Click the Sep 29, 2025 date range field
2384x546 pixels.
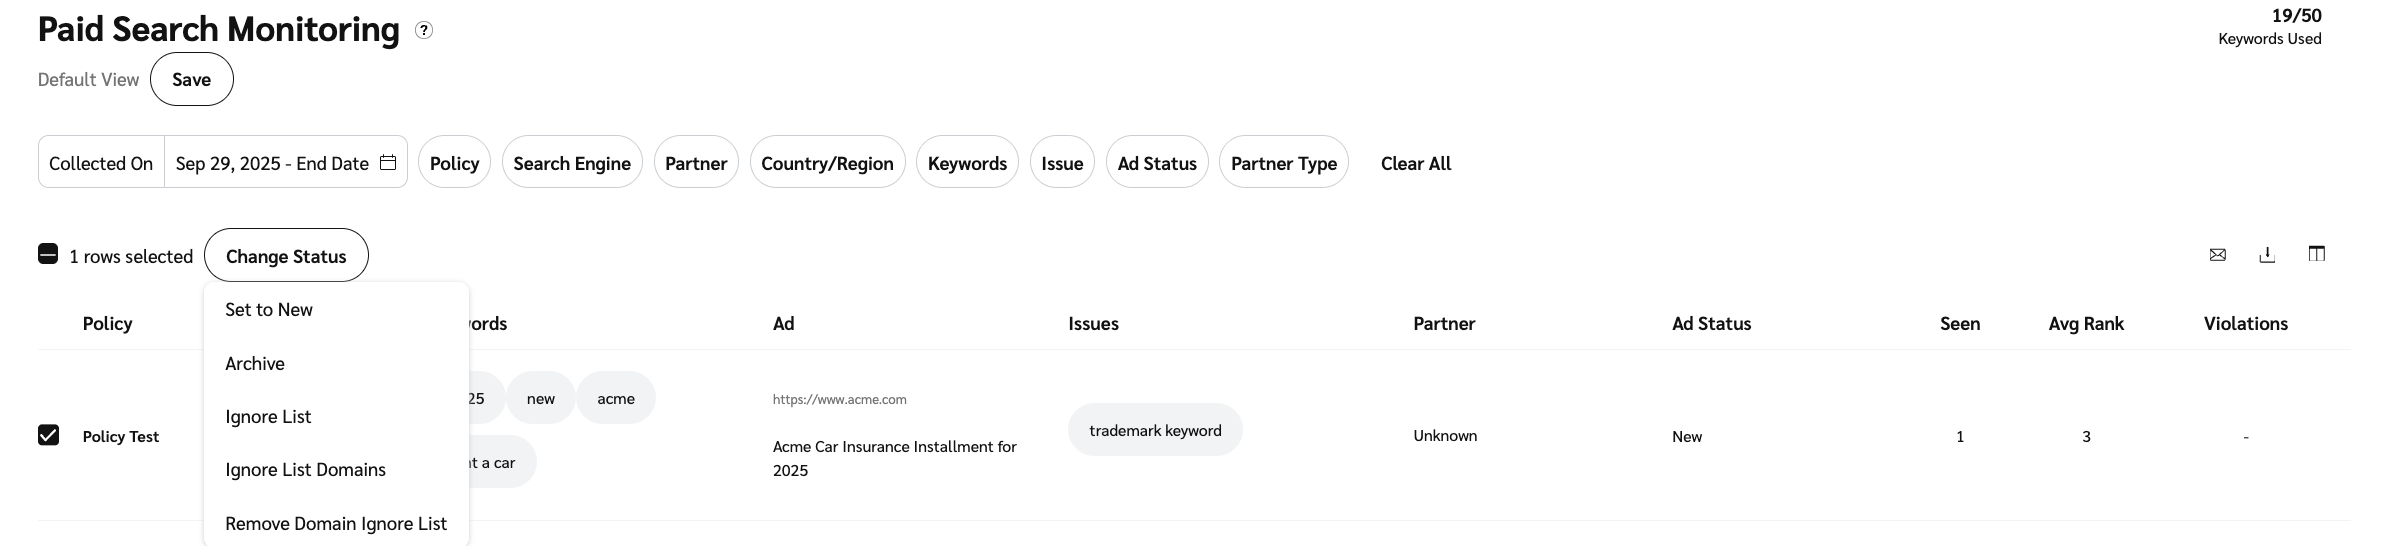[272, 163]
